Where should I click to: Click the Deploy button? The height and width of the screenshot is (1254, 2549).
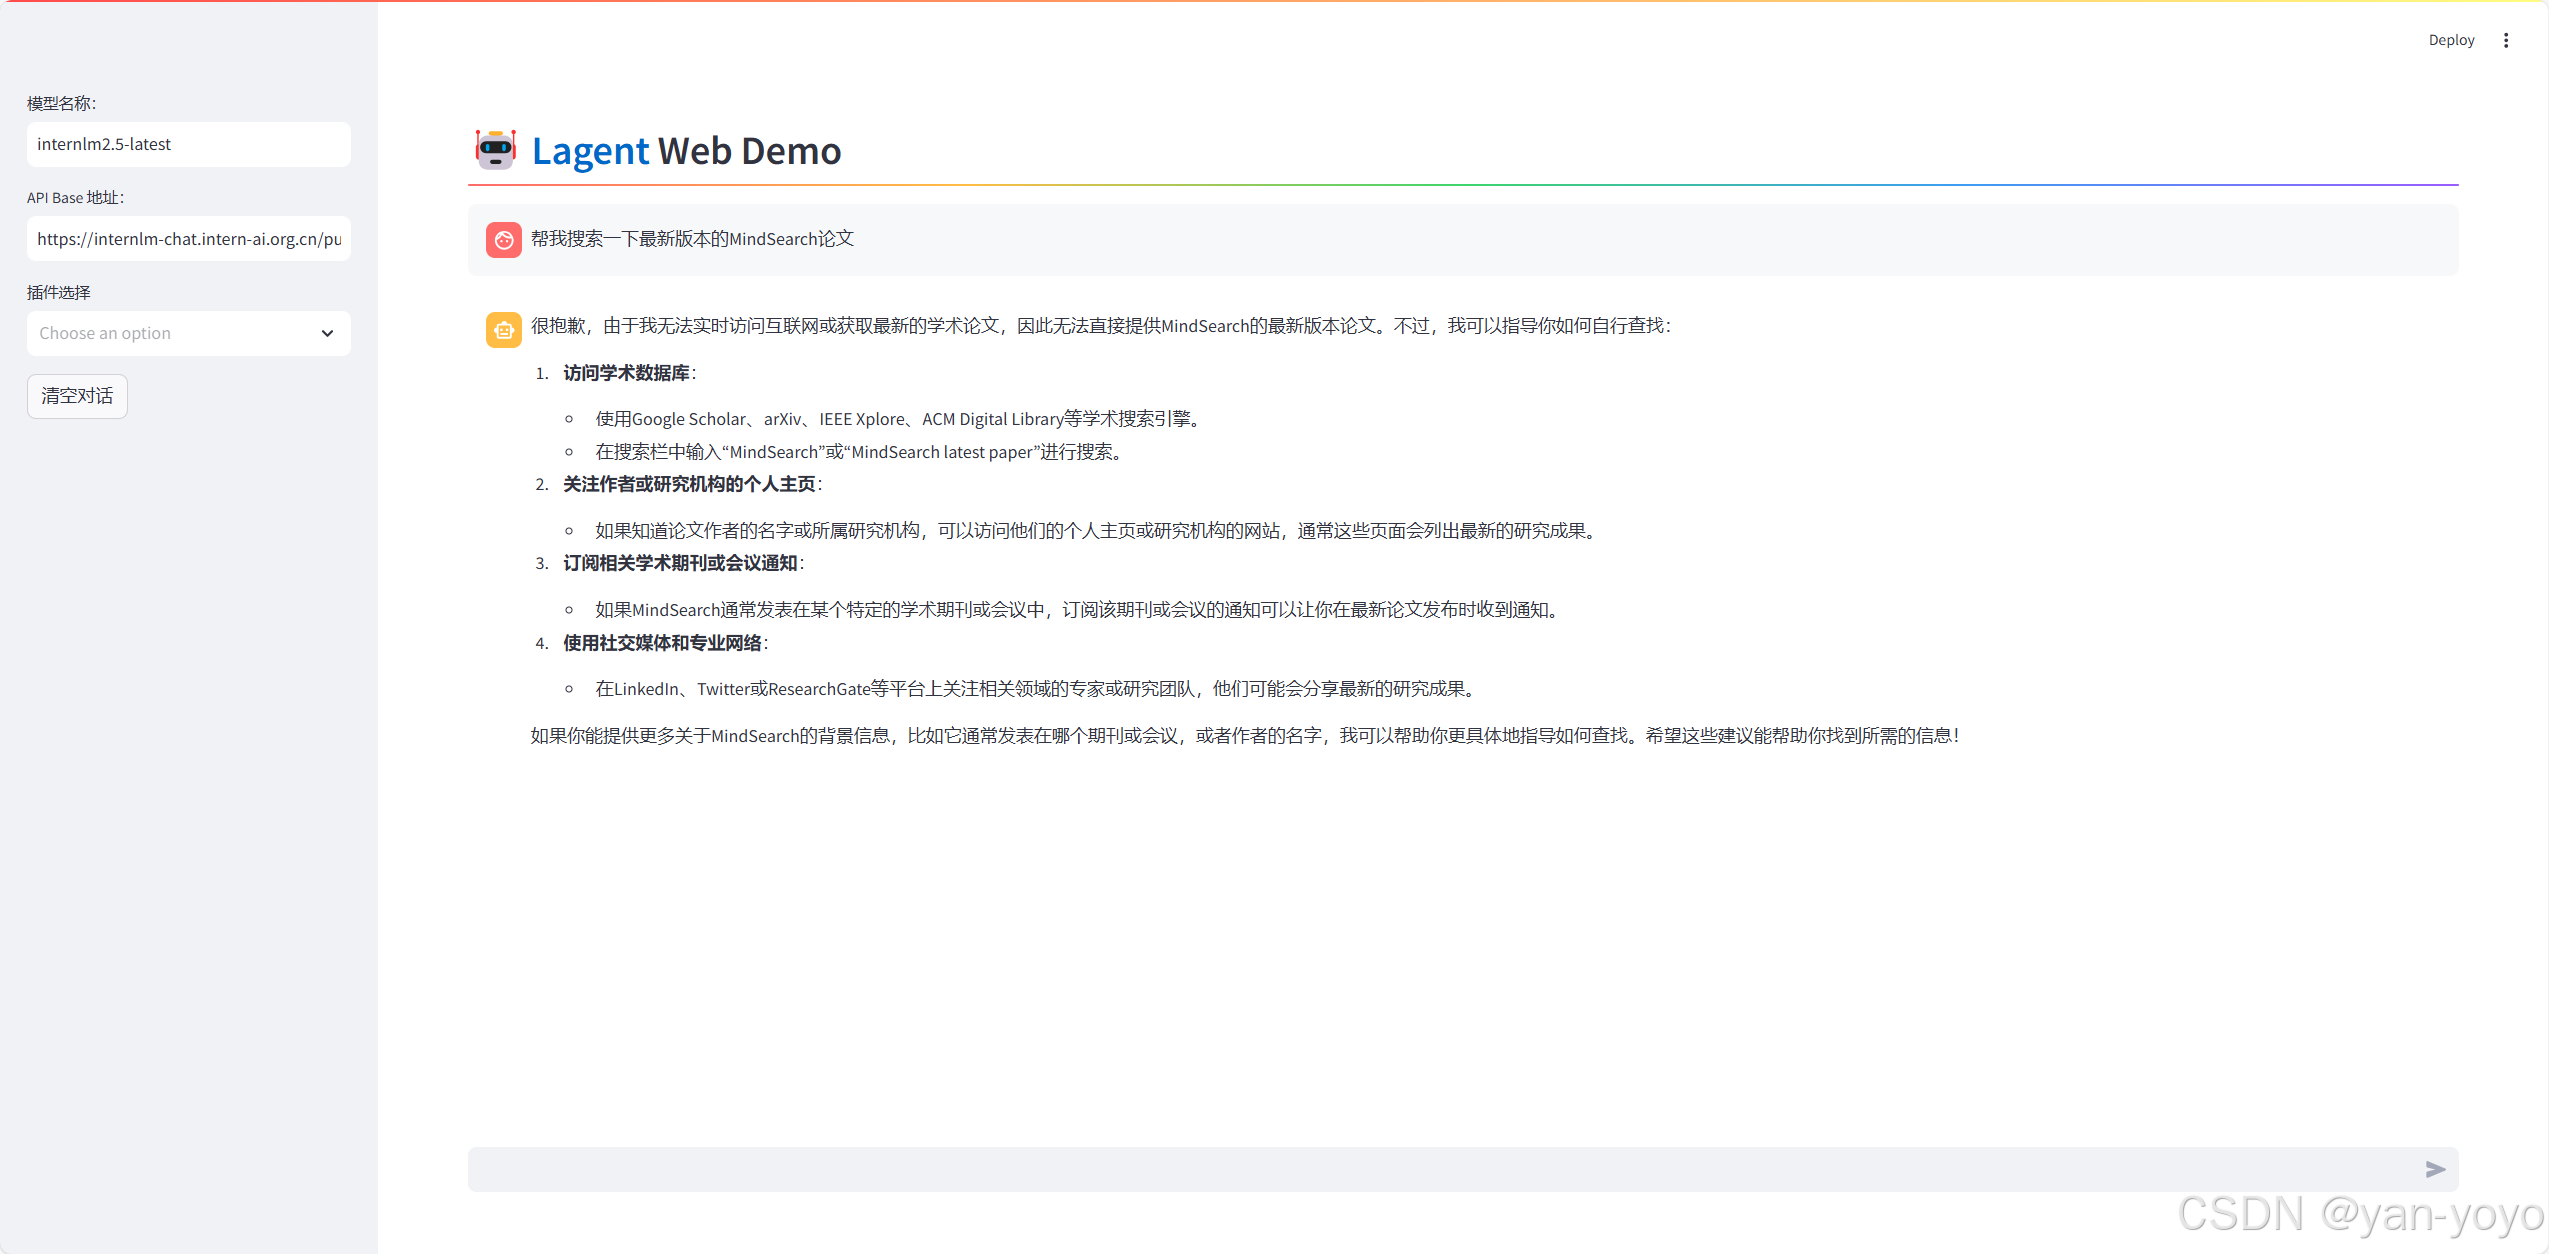[2450, 40]
